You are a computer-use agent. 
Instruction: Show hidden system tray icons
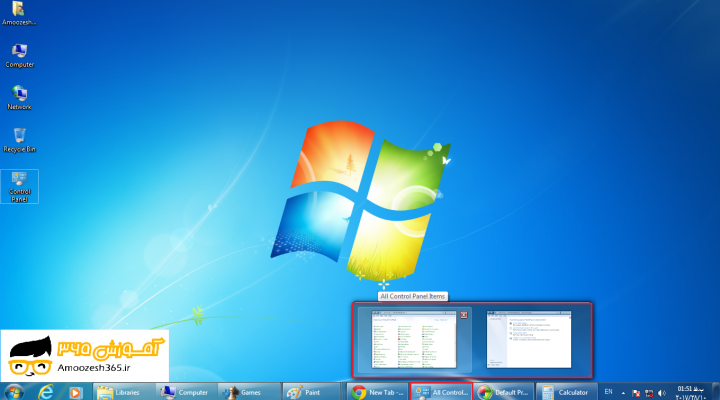pyautogui.click(x=623, y=393)
